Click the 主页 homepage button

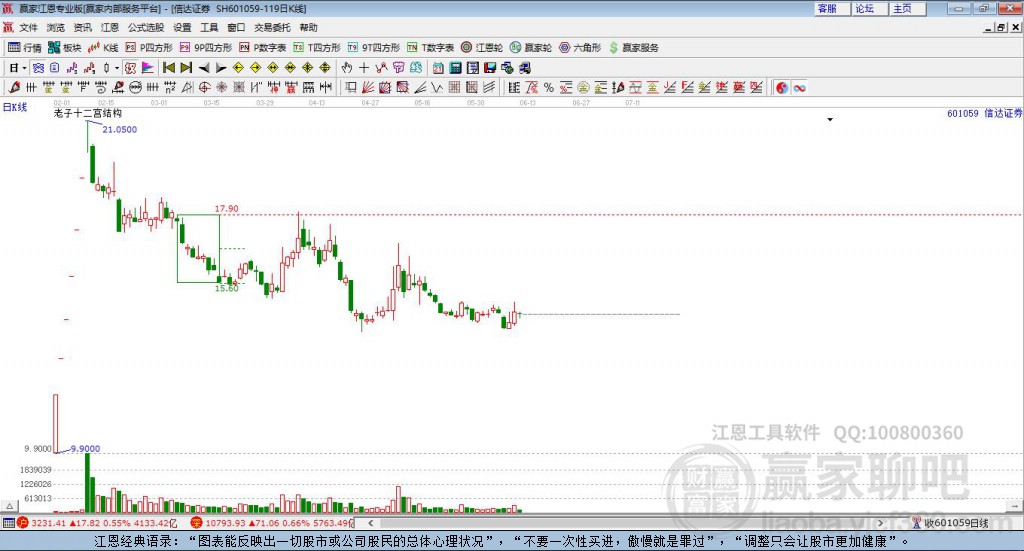[908, 8]
